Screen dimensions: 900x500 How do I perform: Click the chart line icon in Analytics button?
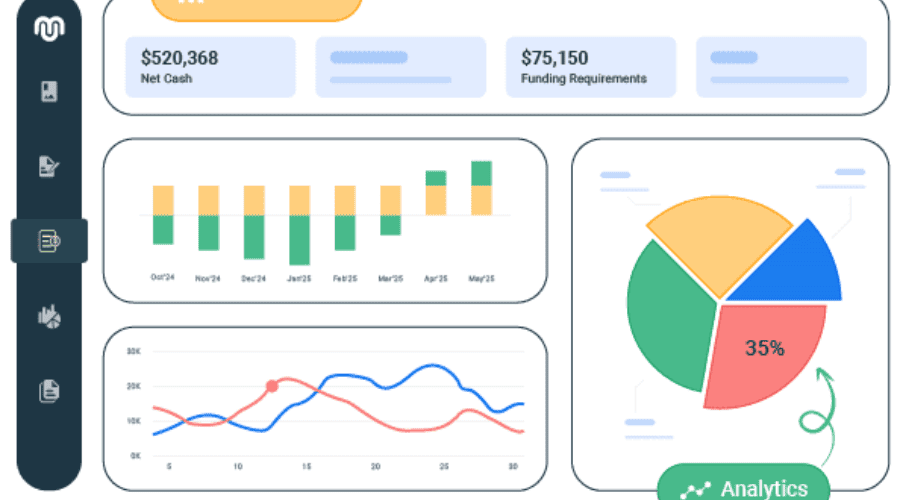(695, 490)
